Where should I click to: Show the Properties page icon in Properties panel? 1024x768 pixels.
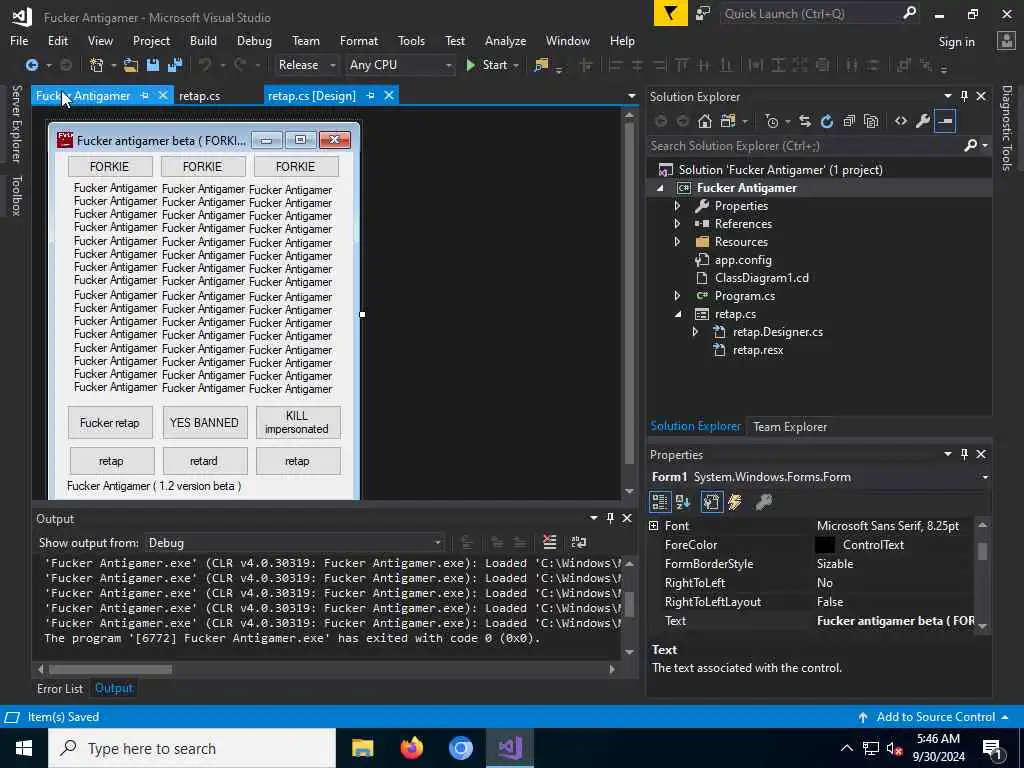[712, 502]
